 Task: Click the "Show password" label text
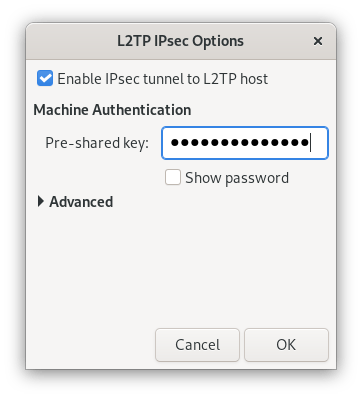click(237, 178)
